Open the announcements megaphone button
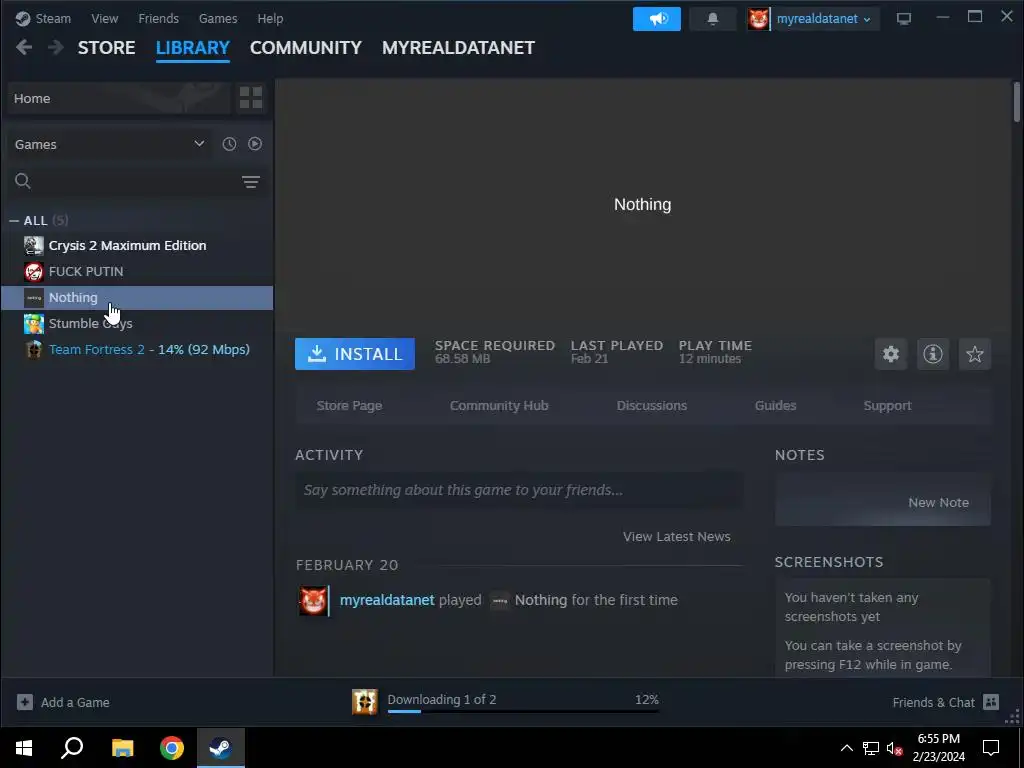 [656, 19]
